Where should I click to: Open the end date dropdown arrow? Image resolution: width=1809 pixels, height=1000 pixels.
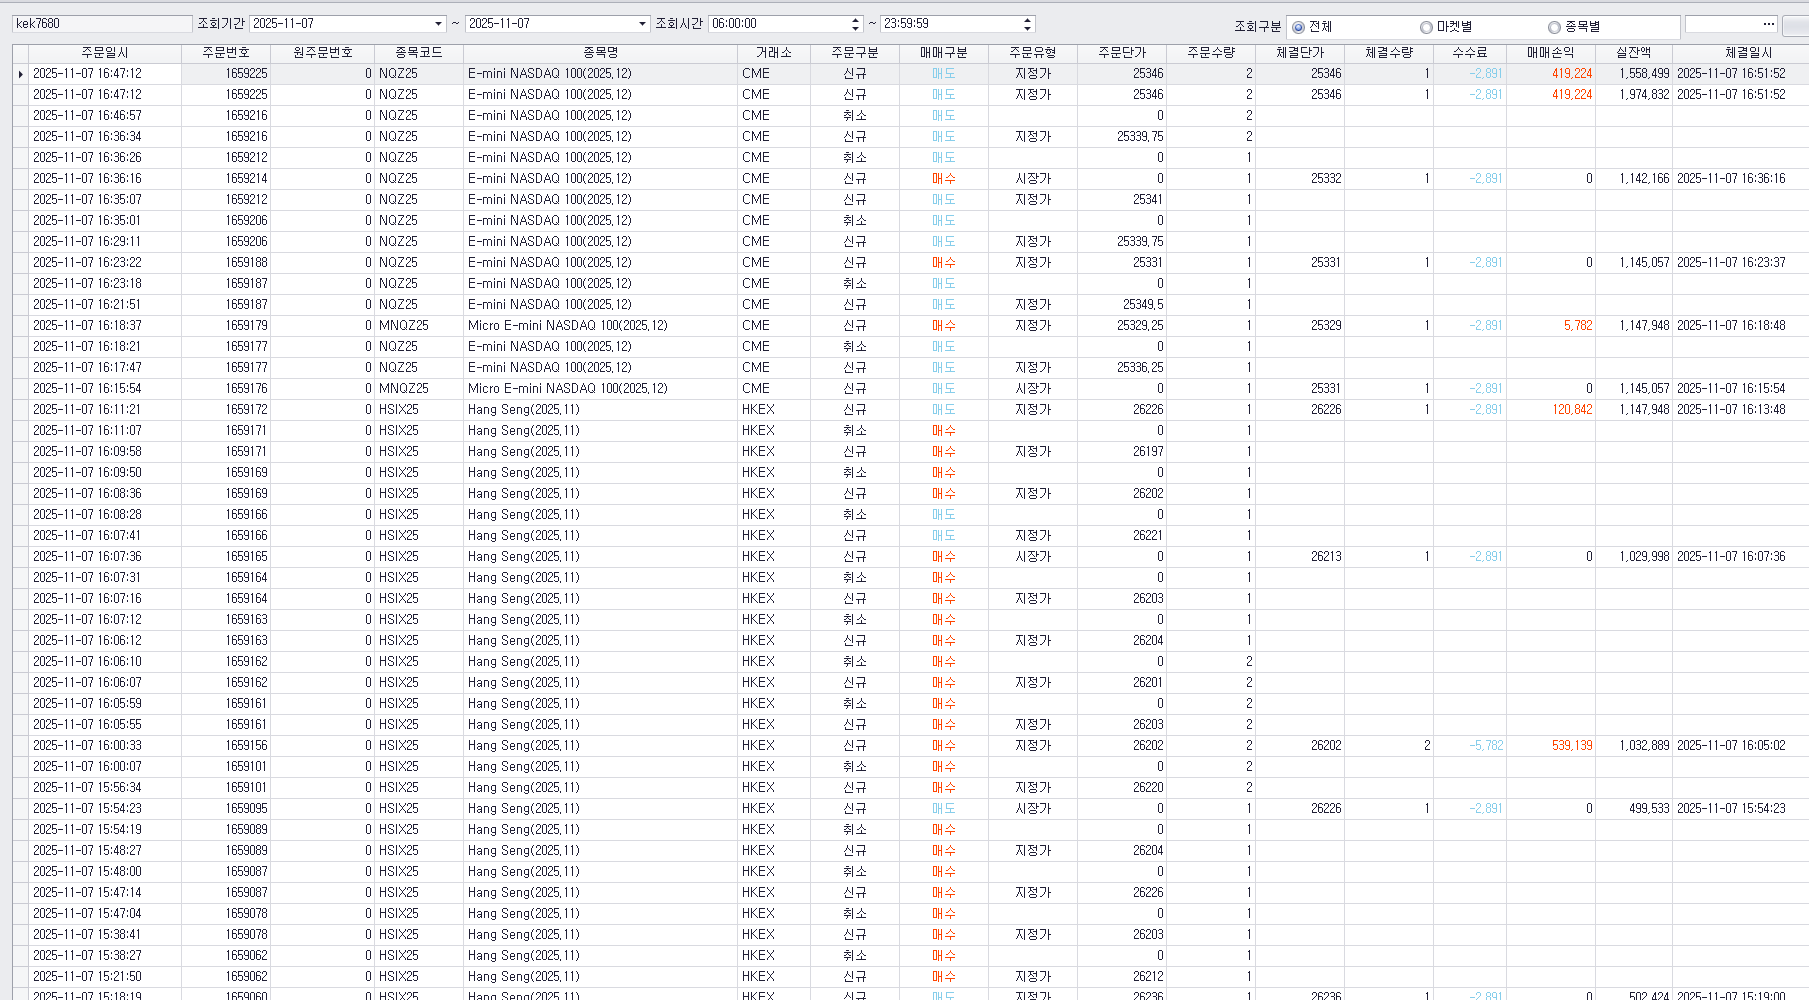(x=642, y=24)
